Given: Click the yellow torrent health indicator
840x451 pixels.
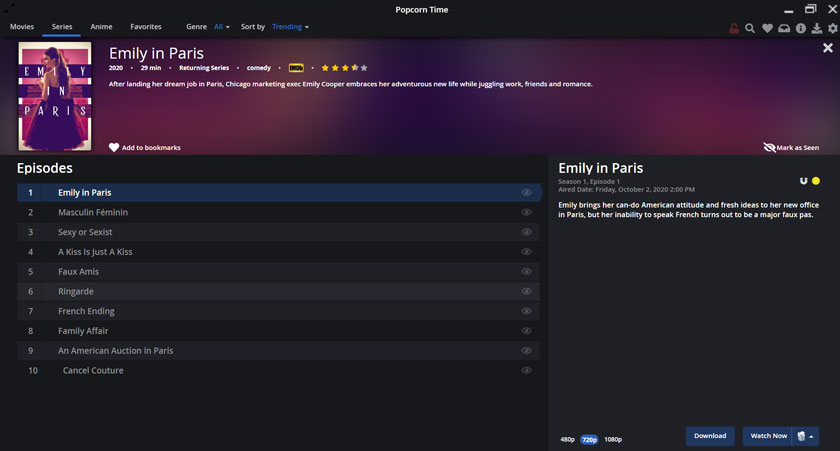Looking at the screenshot, I should click(x=815, y=181).
